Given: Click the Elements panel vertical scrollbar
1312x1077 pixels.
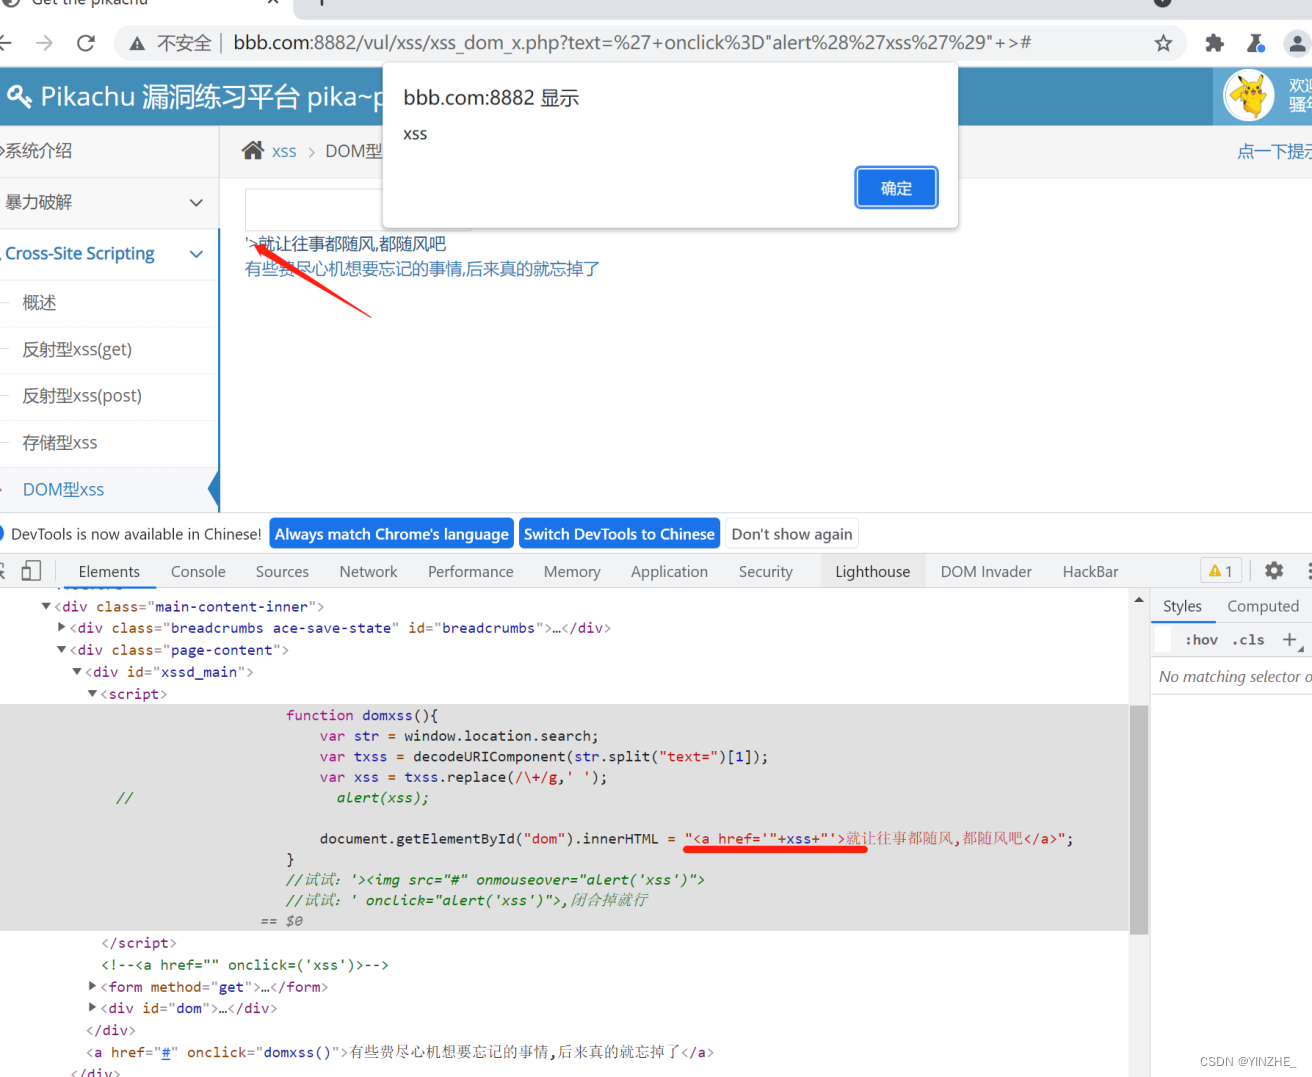Looking at the screenshot, I should 1139,820.
